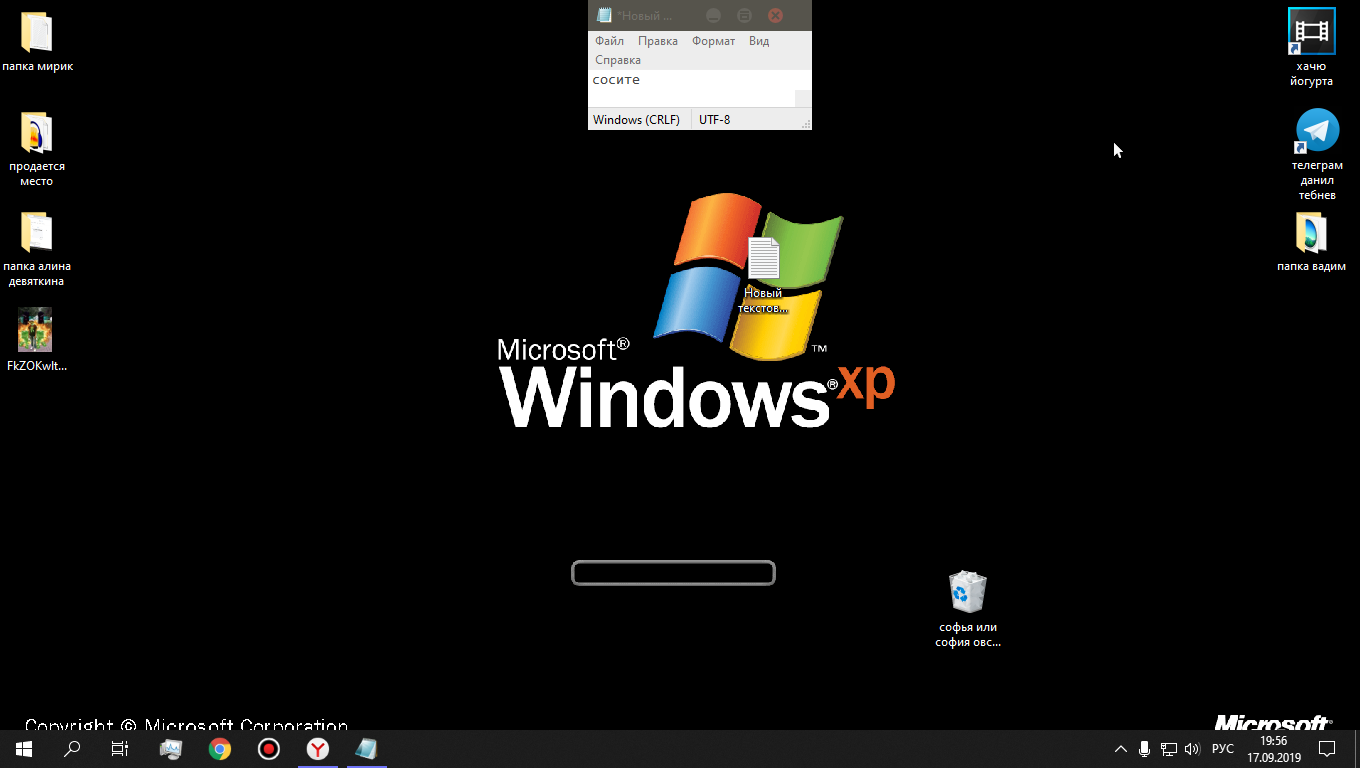
Task: Close the Notepad window
Action: click(775, 15)
